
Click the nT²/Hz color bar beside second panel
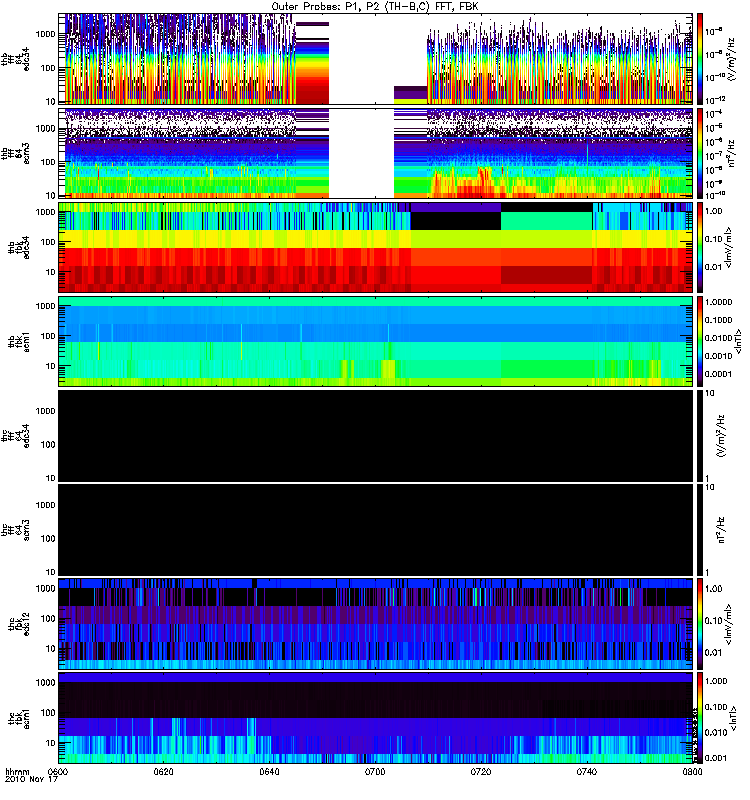click(700, 153)
